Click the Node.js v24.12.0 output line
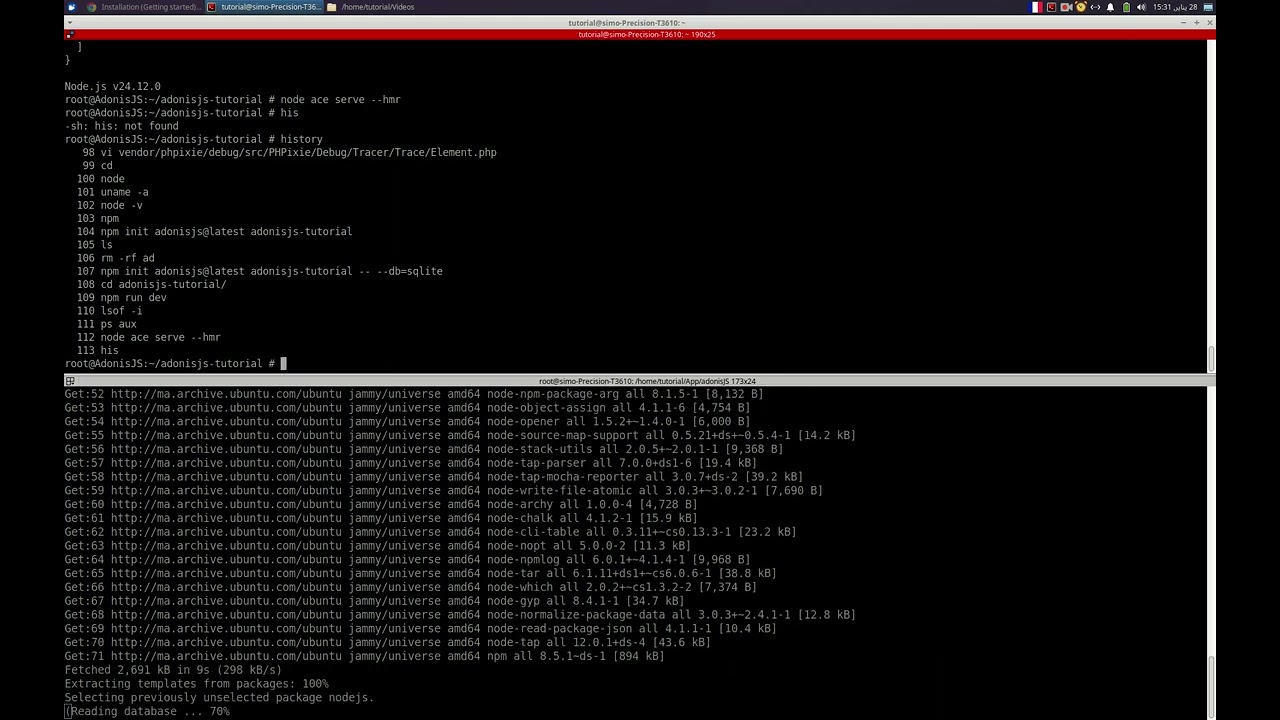The image size is (1280, 720). (112, 87)
